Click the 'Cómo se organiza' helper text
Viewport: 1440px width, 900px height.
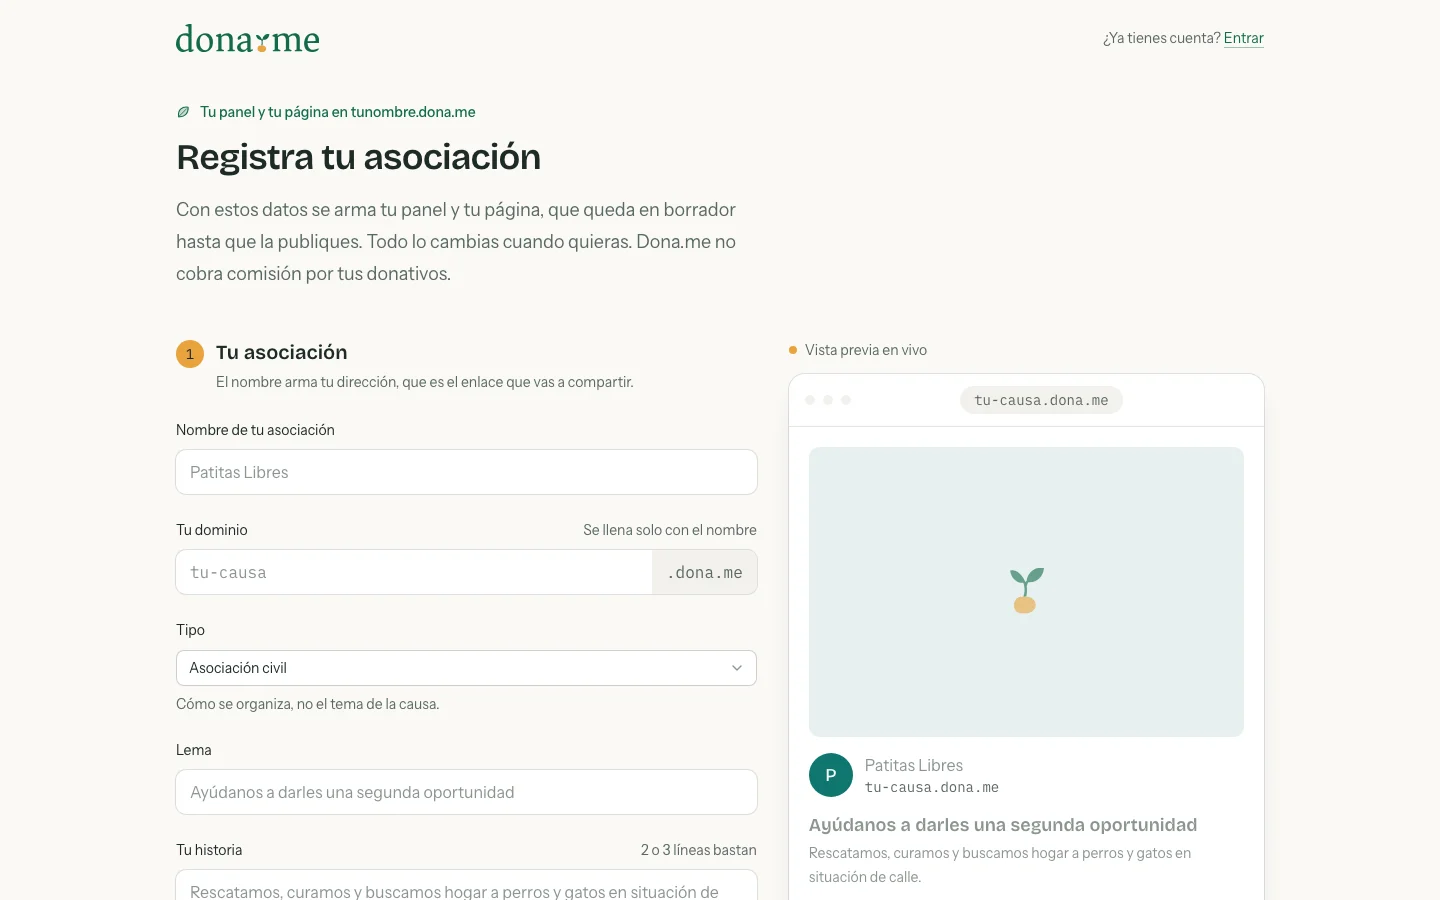308,704
